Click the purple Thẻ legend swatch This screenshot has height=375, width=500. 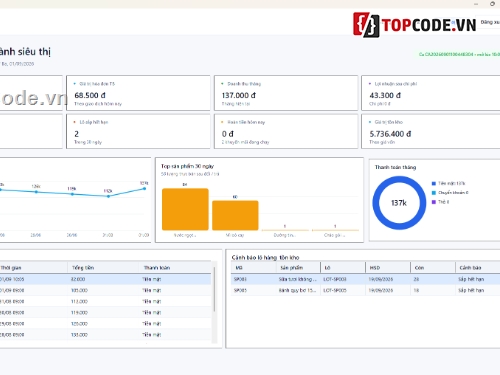[434, 202]
